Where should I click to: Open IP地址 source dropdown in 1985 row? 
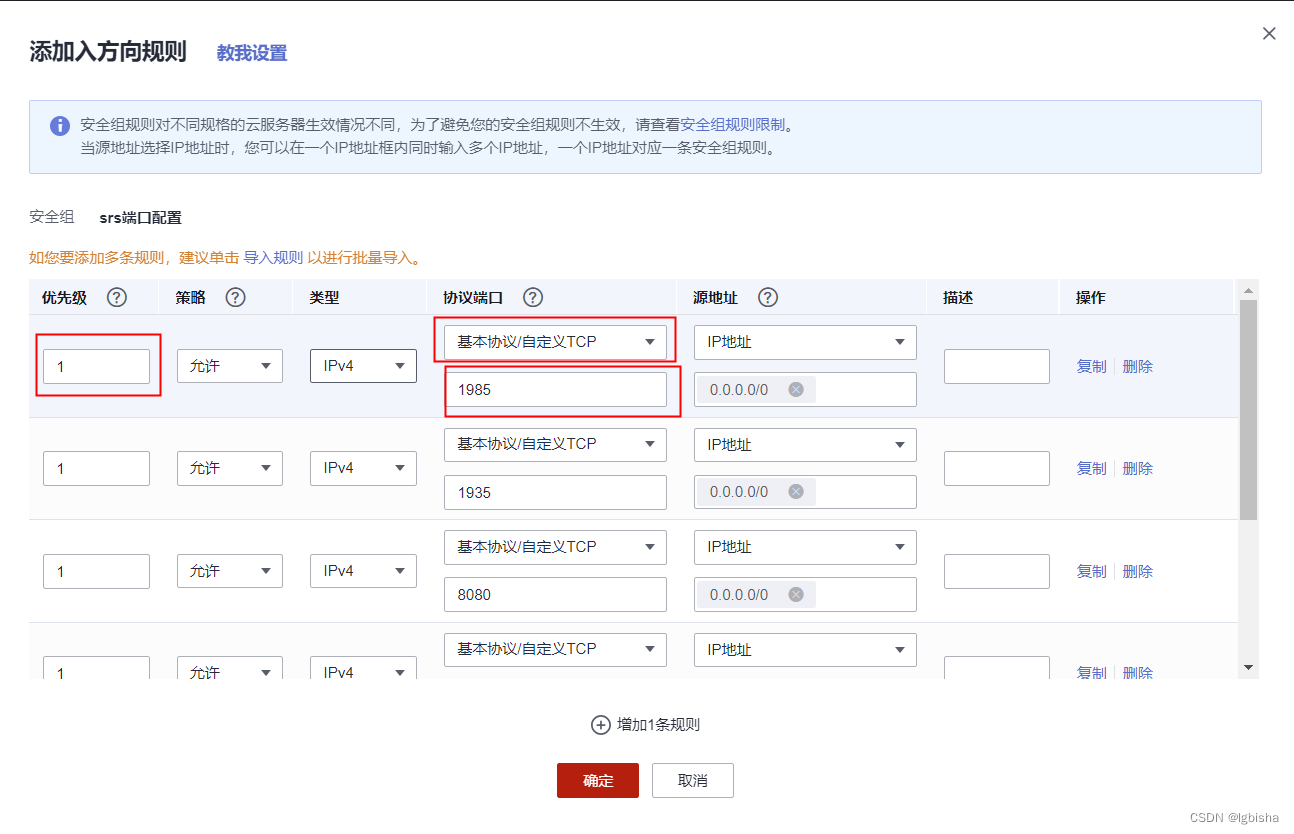(x=805, y=342)
